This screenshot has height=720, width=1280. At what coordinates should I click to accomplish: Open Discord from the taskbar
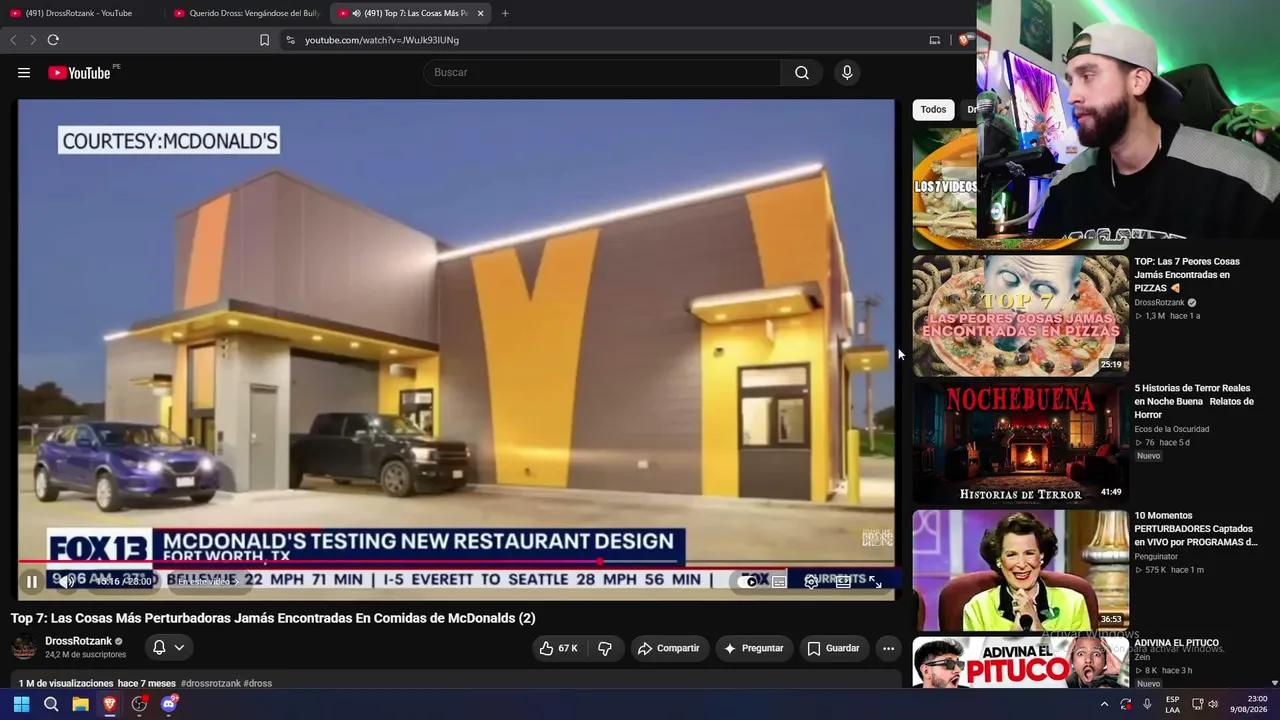coord(169,704)
